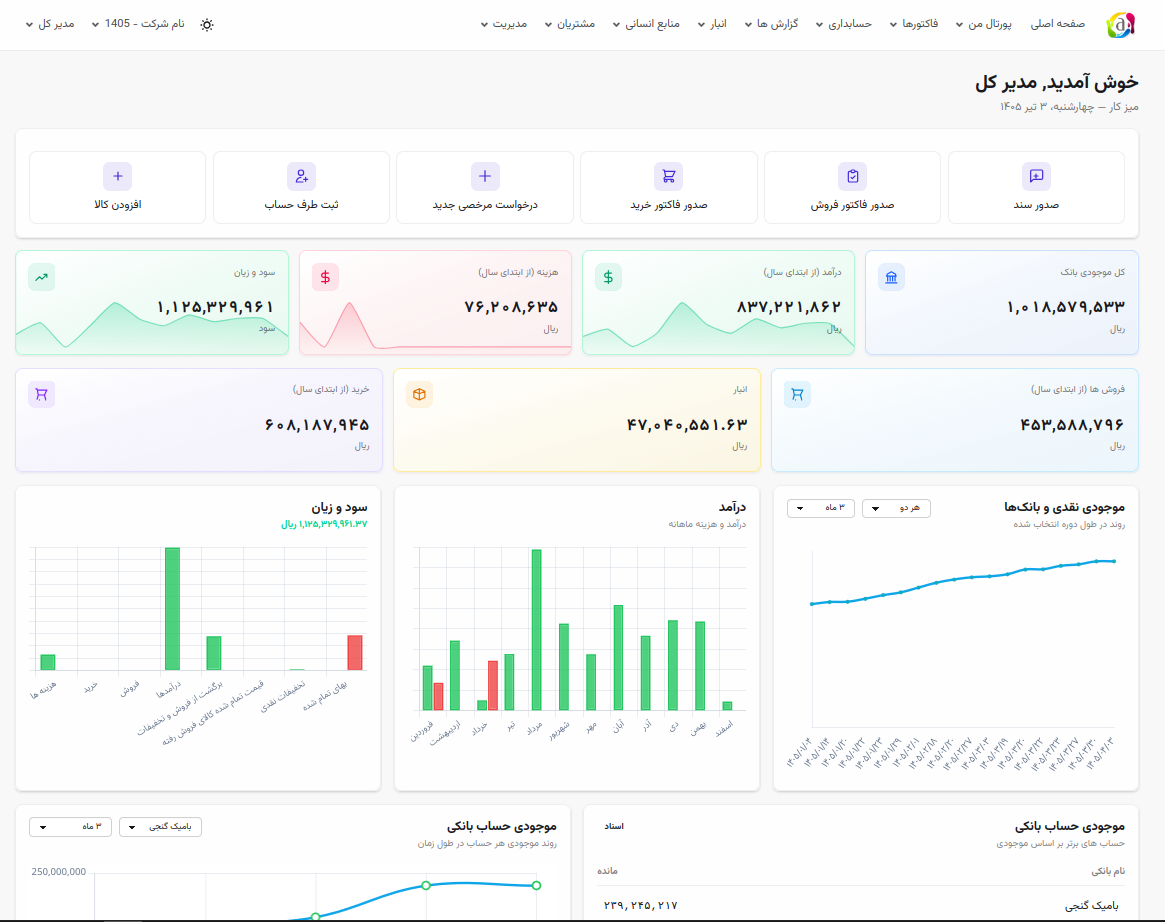Click the خوش آمدید, مدیر کل heading
Viewport: 1165px width, 922px height.
[1056, 82]
